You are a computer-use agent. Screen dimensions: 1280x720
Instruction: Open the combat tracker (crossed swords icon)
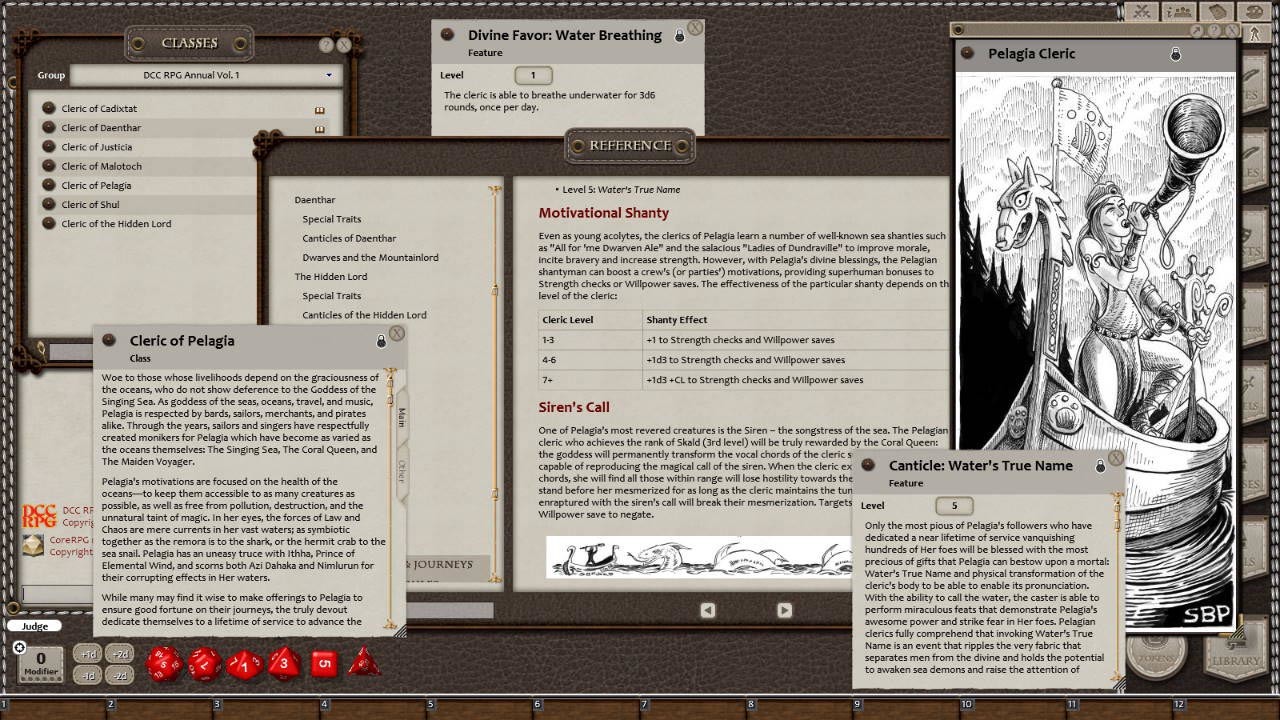[x=1141, y=12]
